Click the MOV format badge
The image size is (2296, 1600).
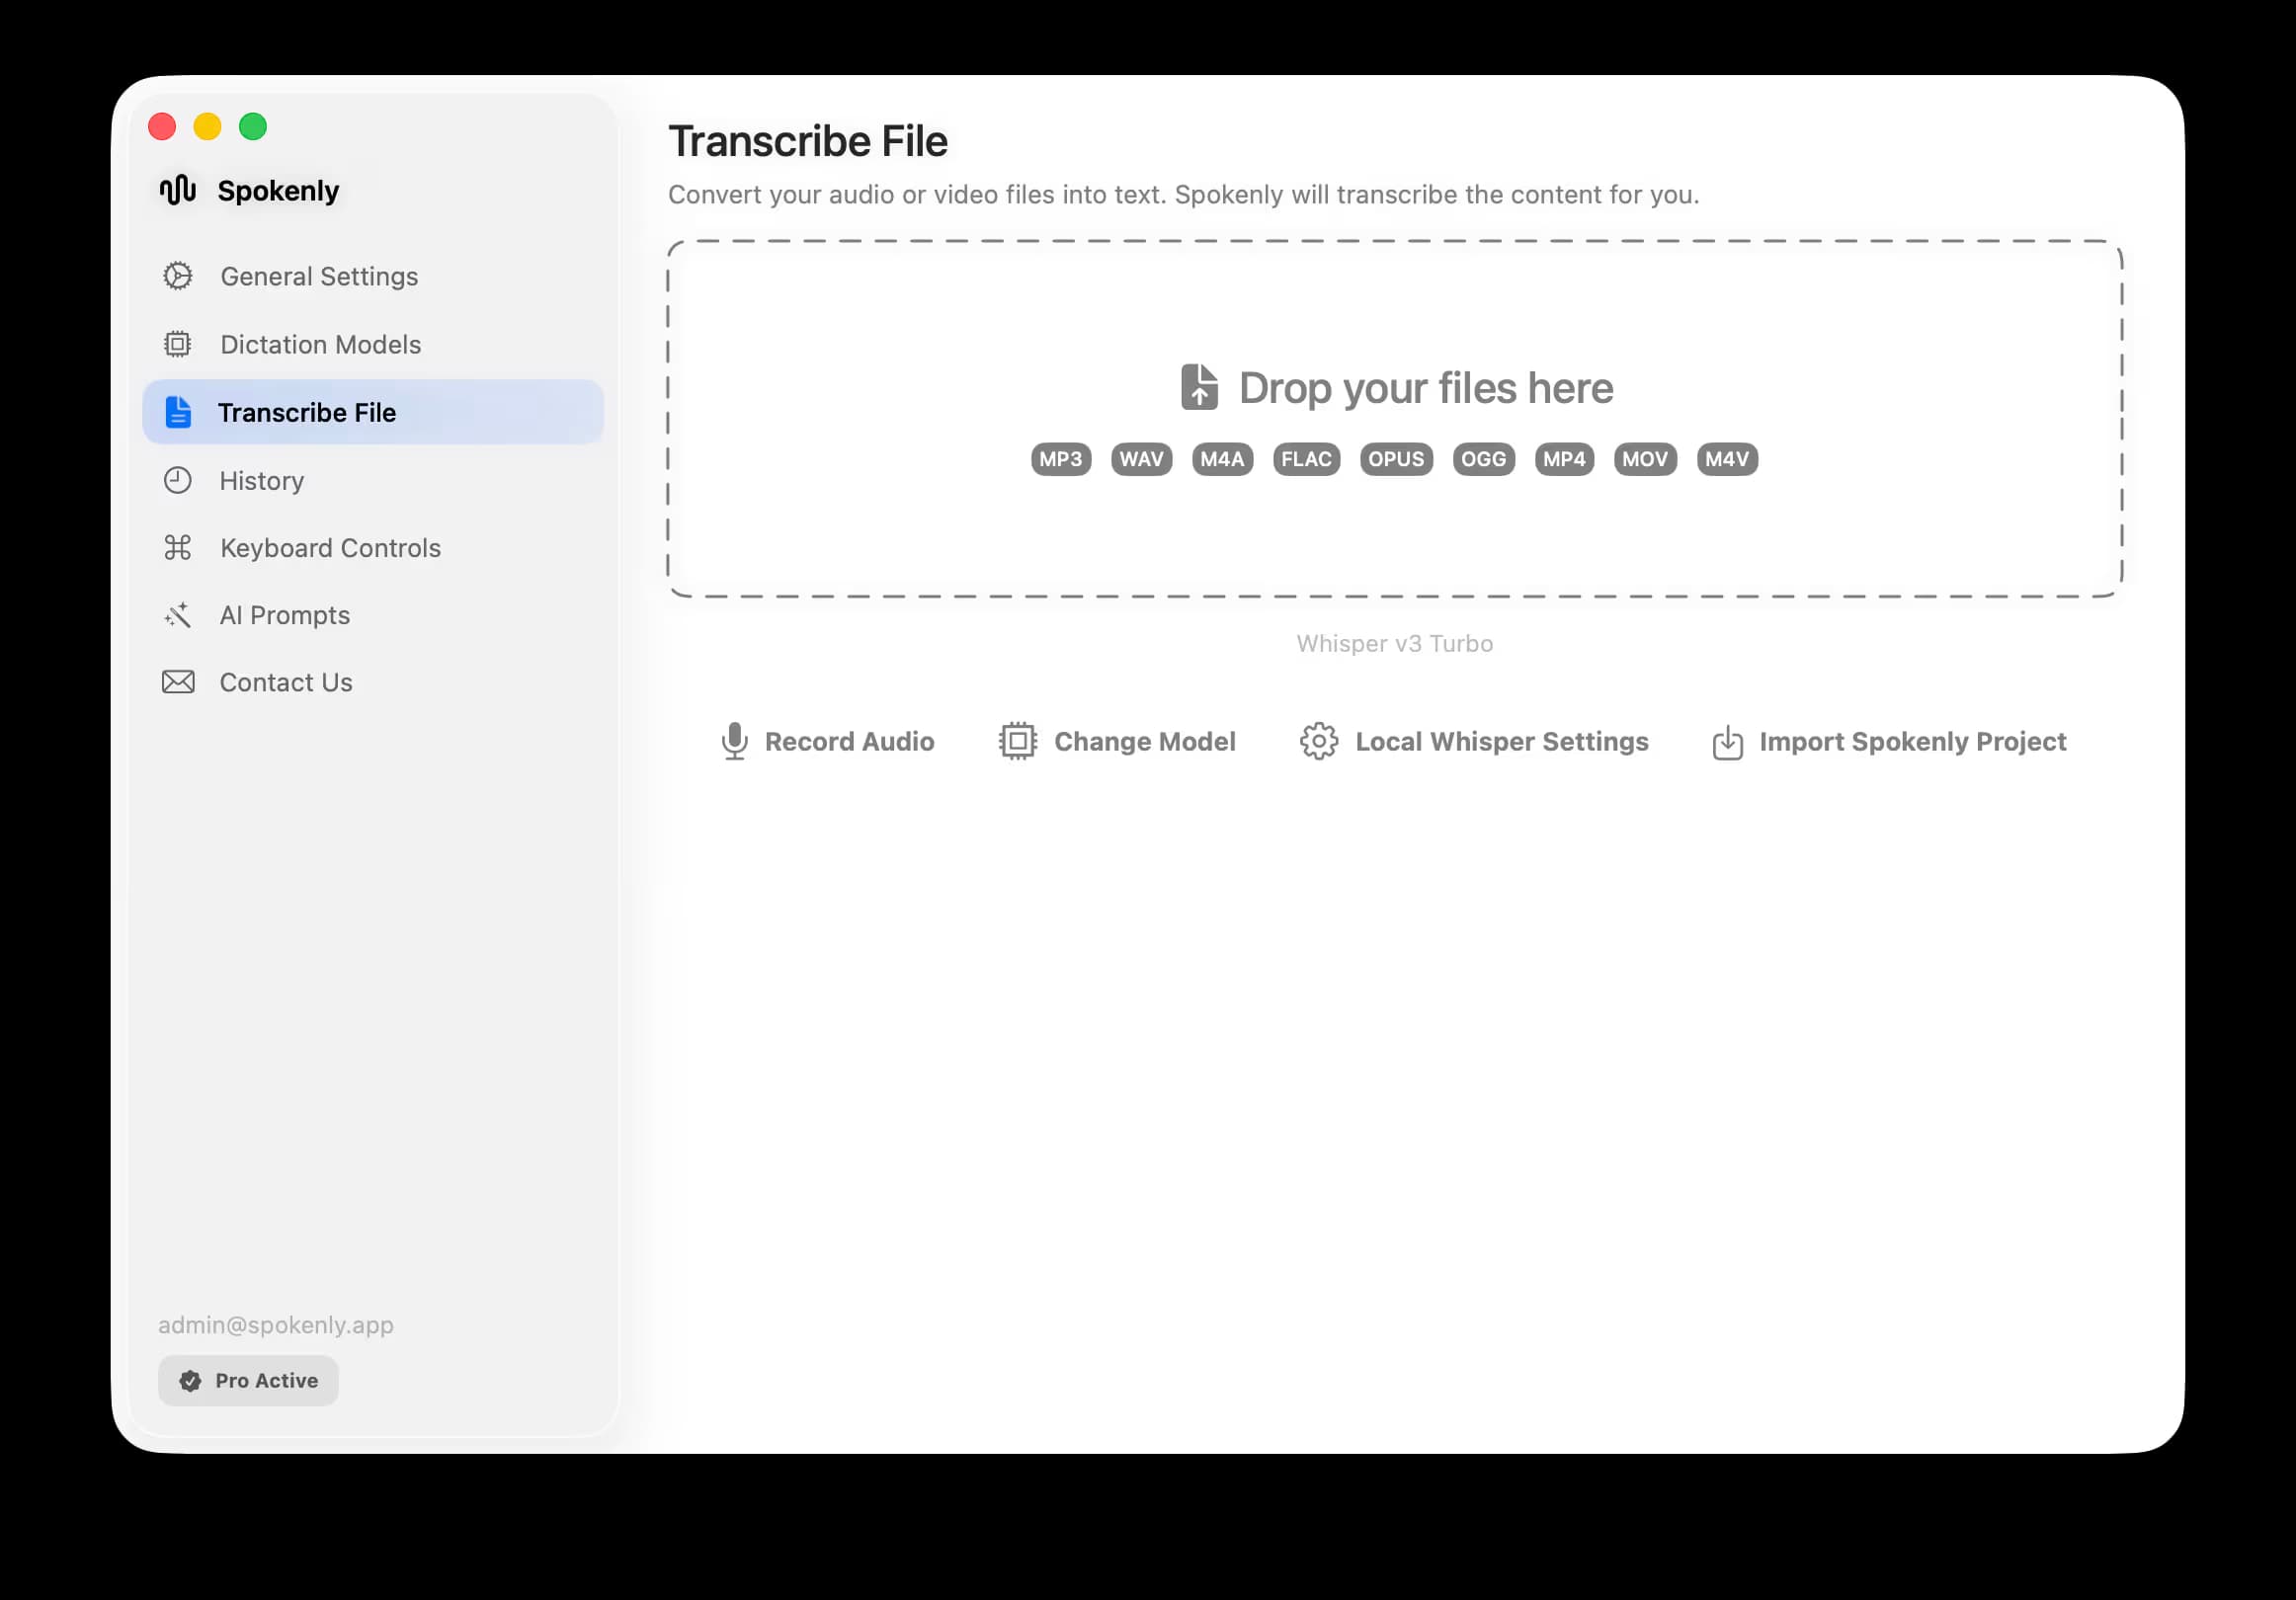1646,459
